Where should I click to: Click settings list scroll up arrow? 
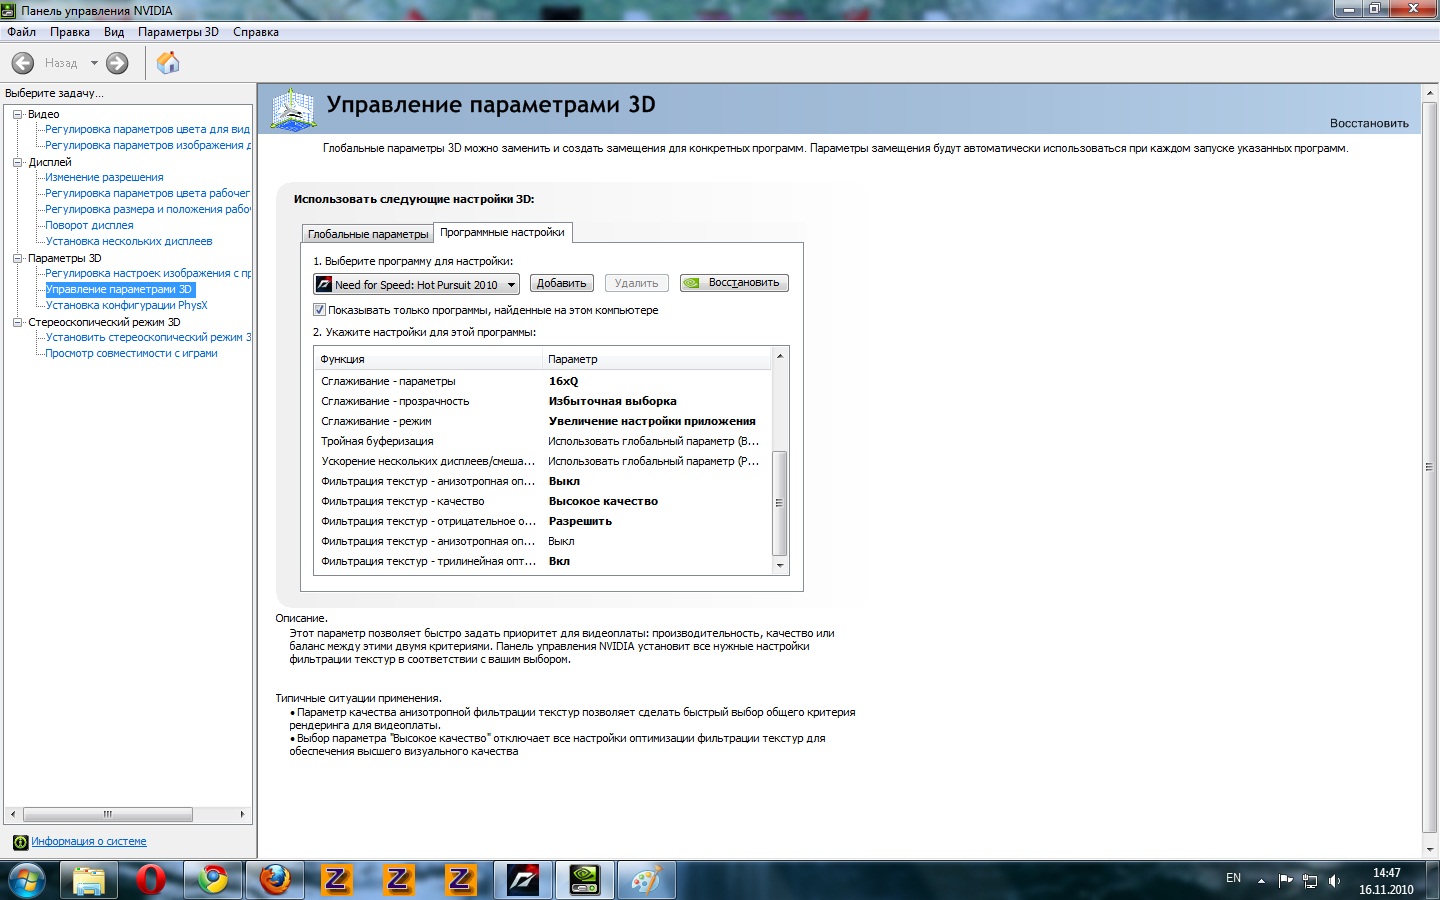tap(780, 356)
